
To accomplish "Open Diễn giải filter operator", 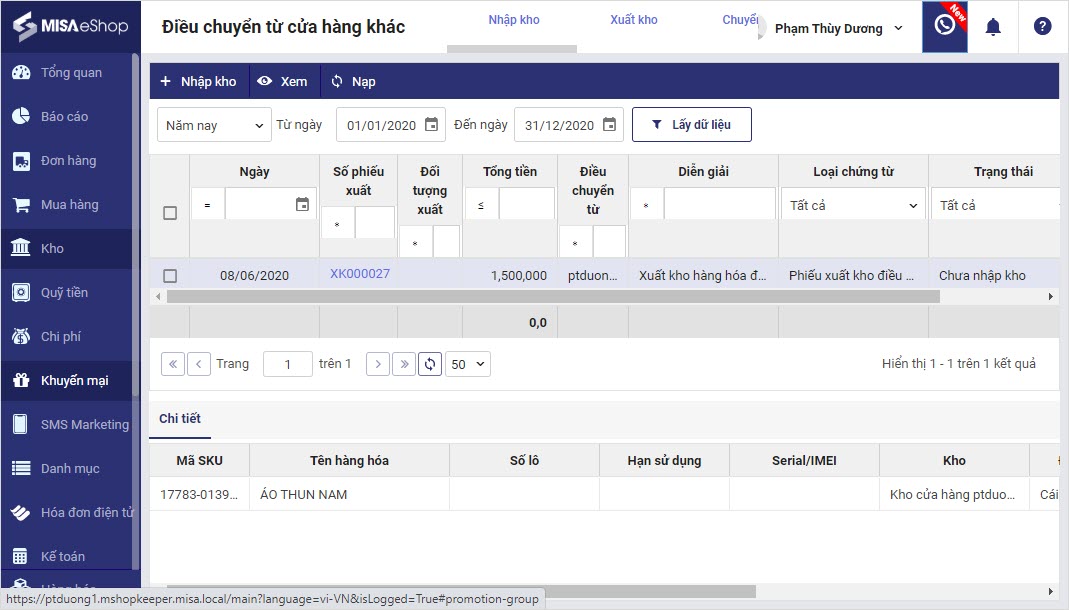I will coord(646,204).
